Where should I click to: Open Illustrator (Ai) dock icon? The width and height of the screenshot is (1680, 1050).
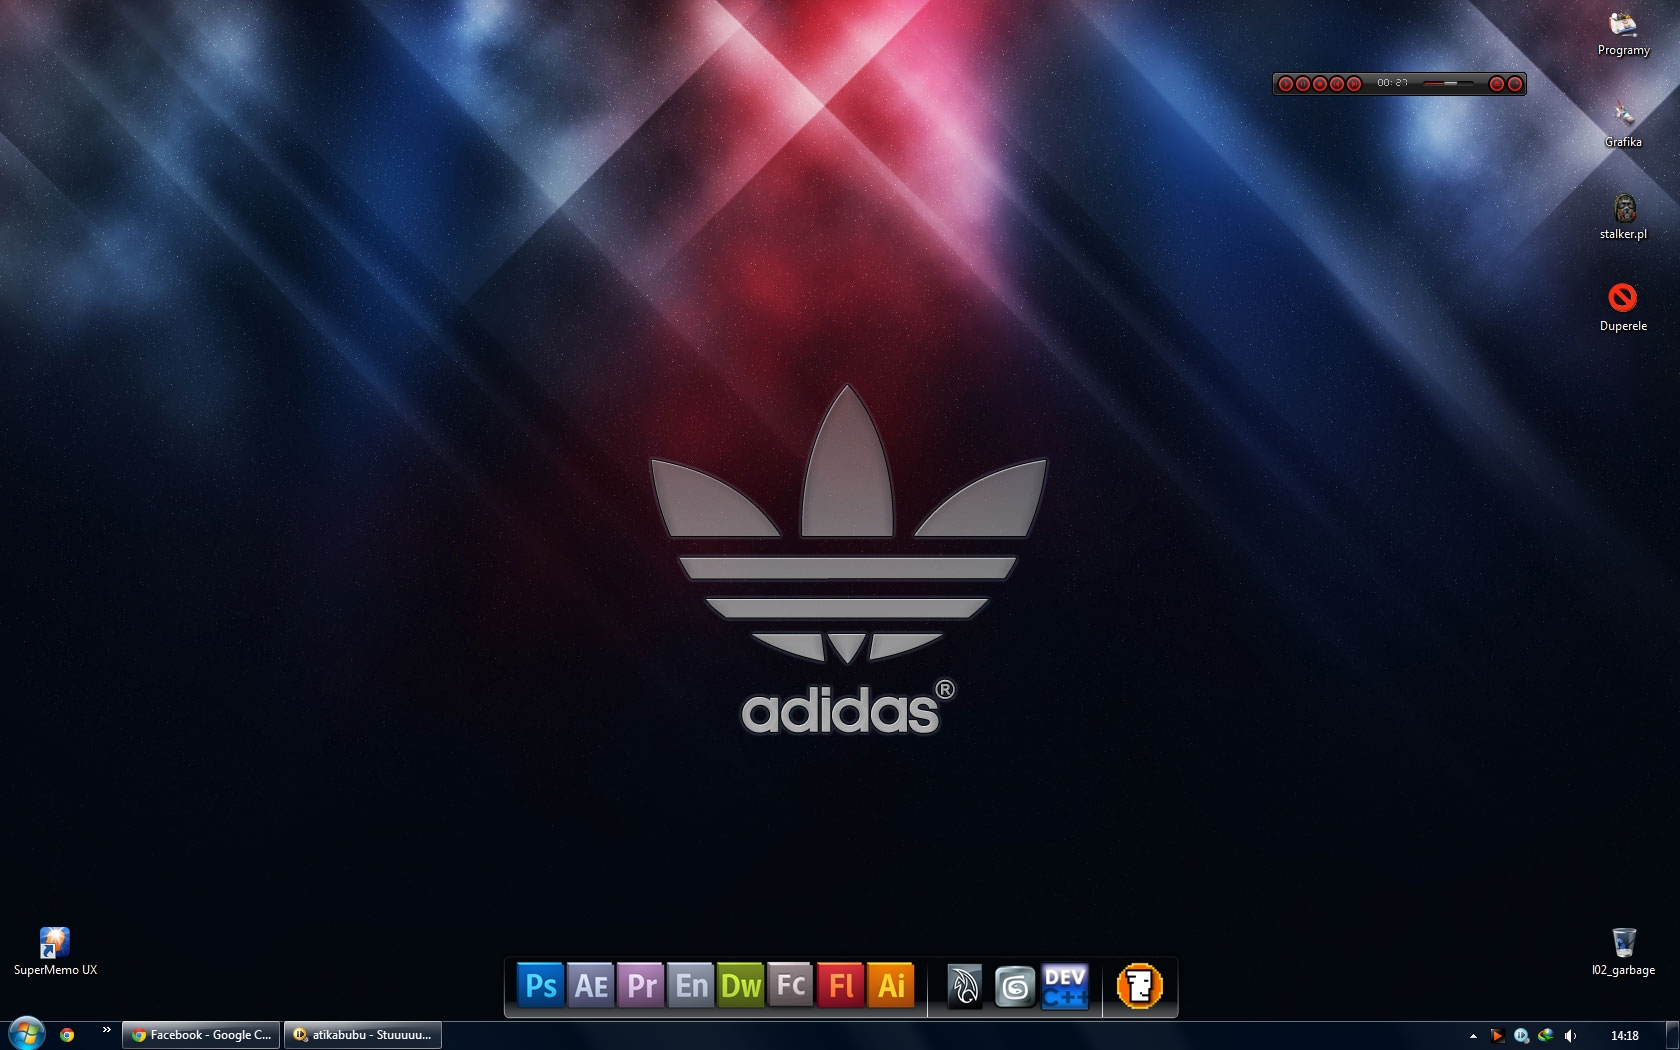click(x=891, y=986)
